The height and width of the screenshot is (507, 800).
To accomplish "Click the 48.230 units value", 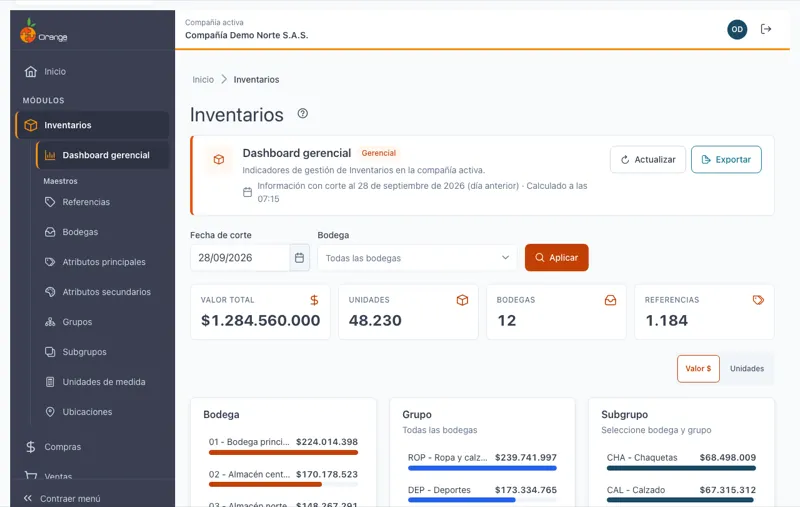I will coord(375,320).
